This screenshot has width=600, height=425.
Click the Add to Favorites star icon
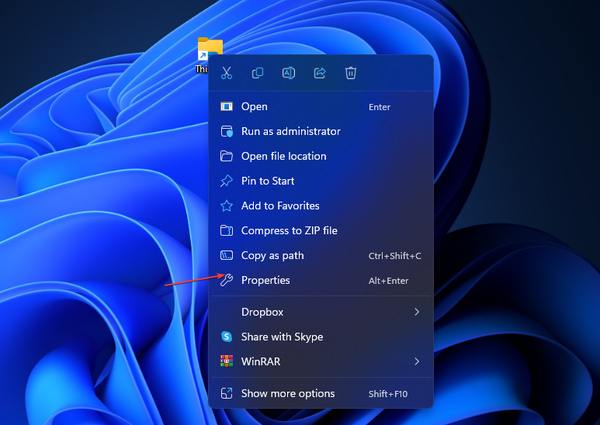(227, 206)
